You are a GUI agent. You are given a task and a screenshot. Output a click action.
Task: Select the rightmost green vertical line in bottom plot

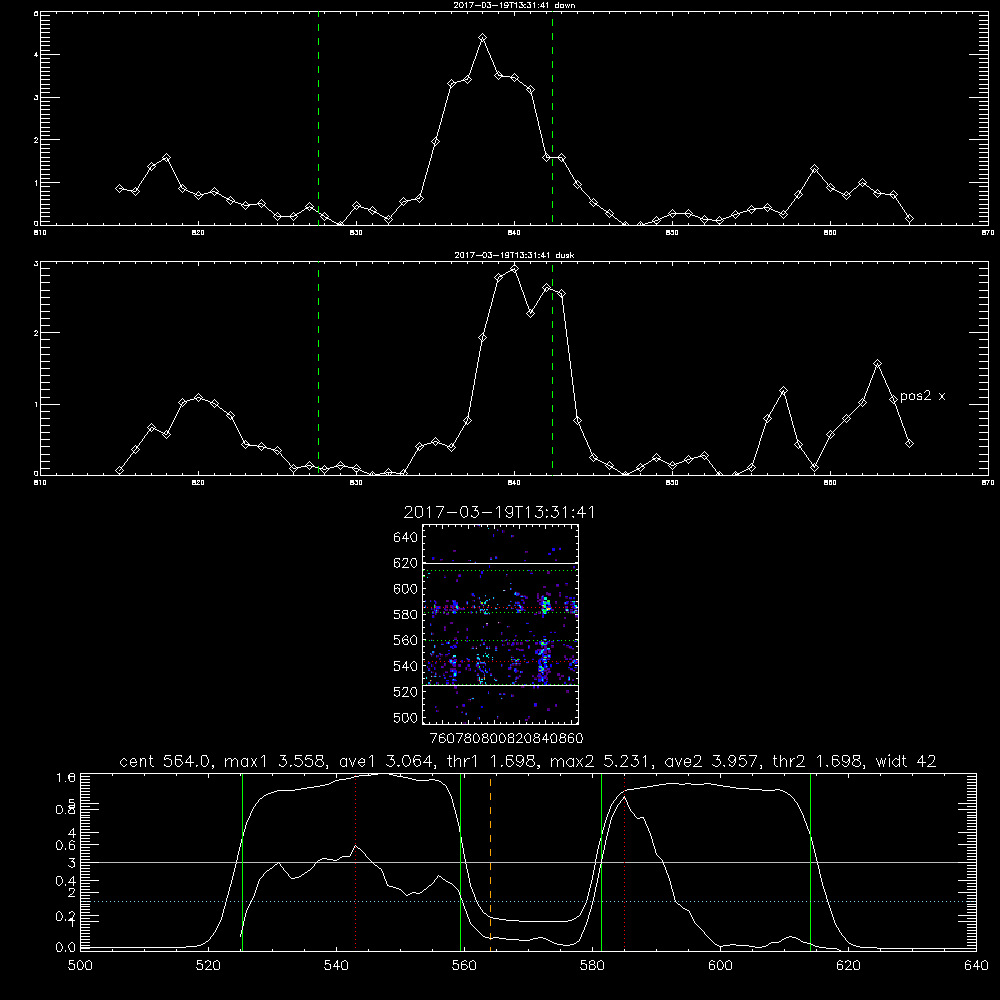tap(811, 861)
